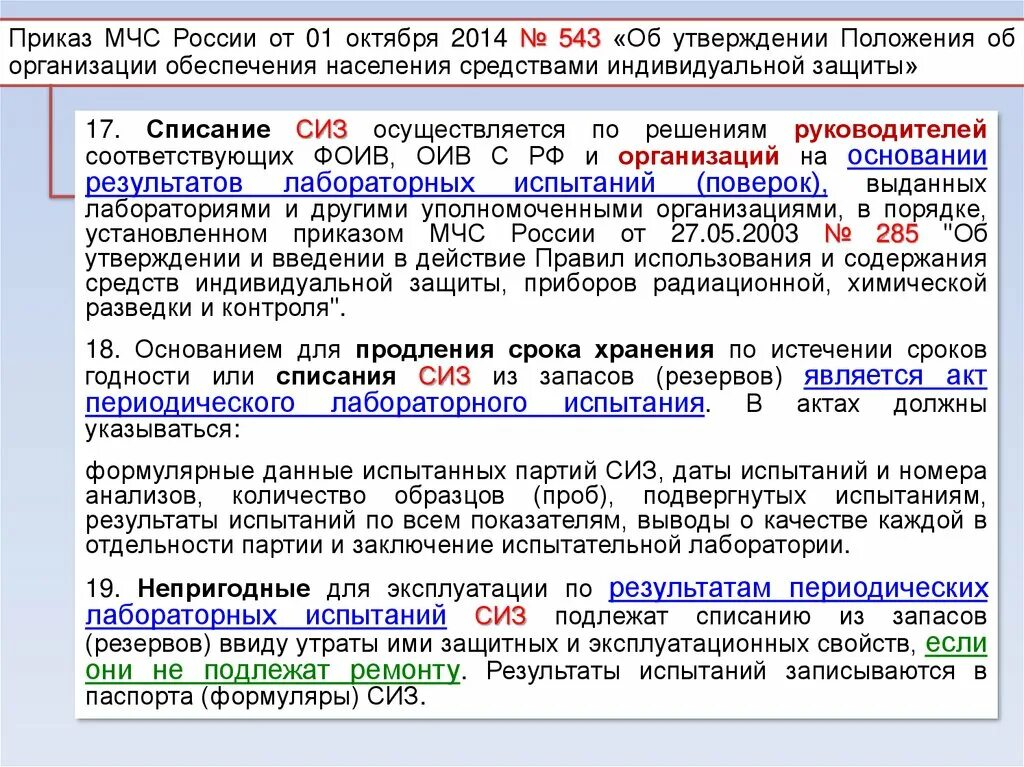Image resolution: width=1024 pixels, height=767 pixels.
Task: Click 'разведки и контроля".' text
Action: point(215,308)
